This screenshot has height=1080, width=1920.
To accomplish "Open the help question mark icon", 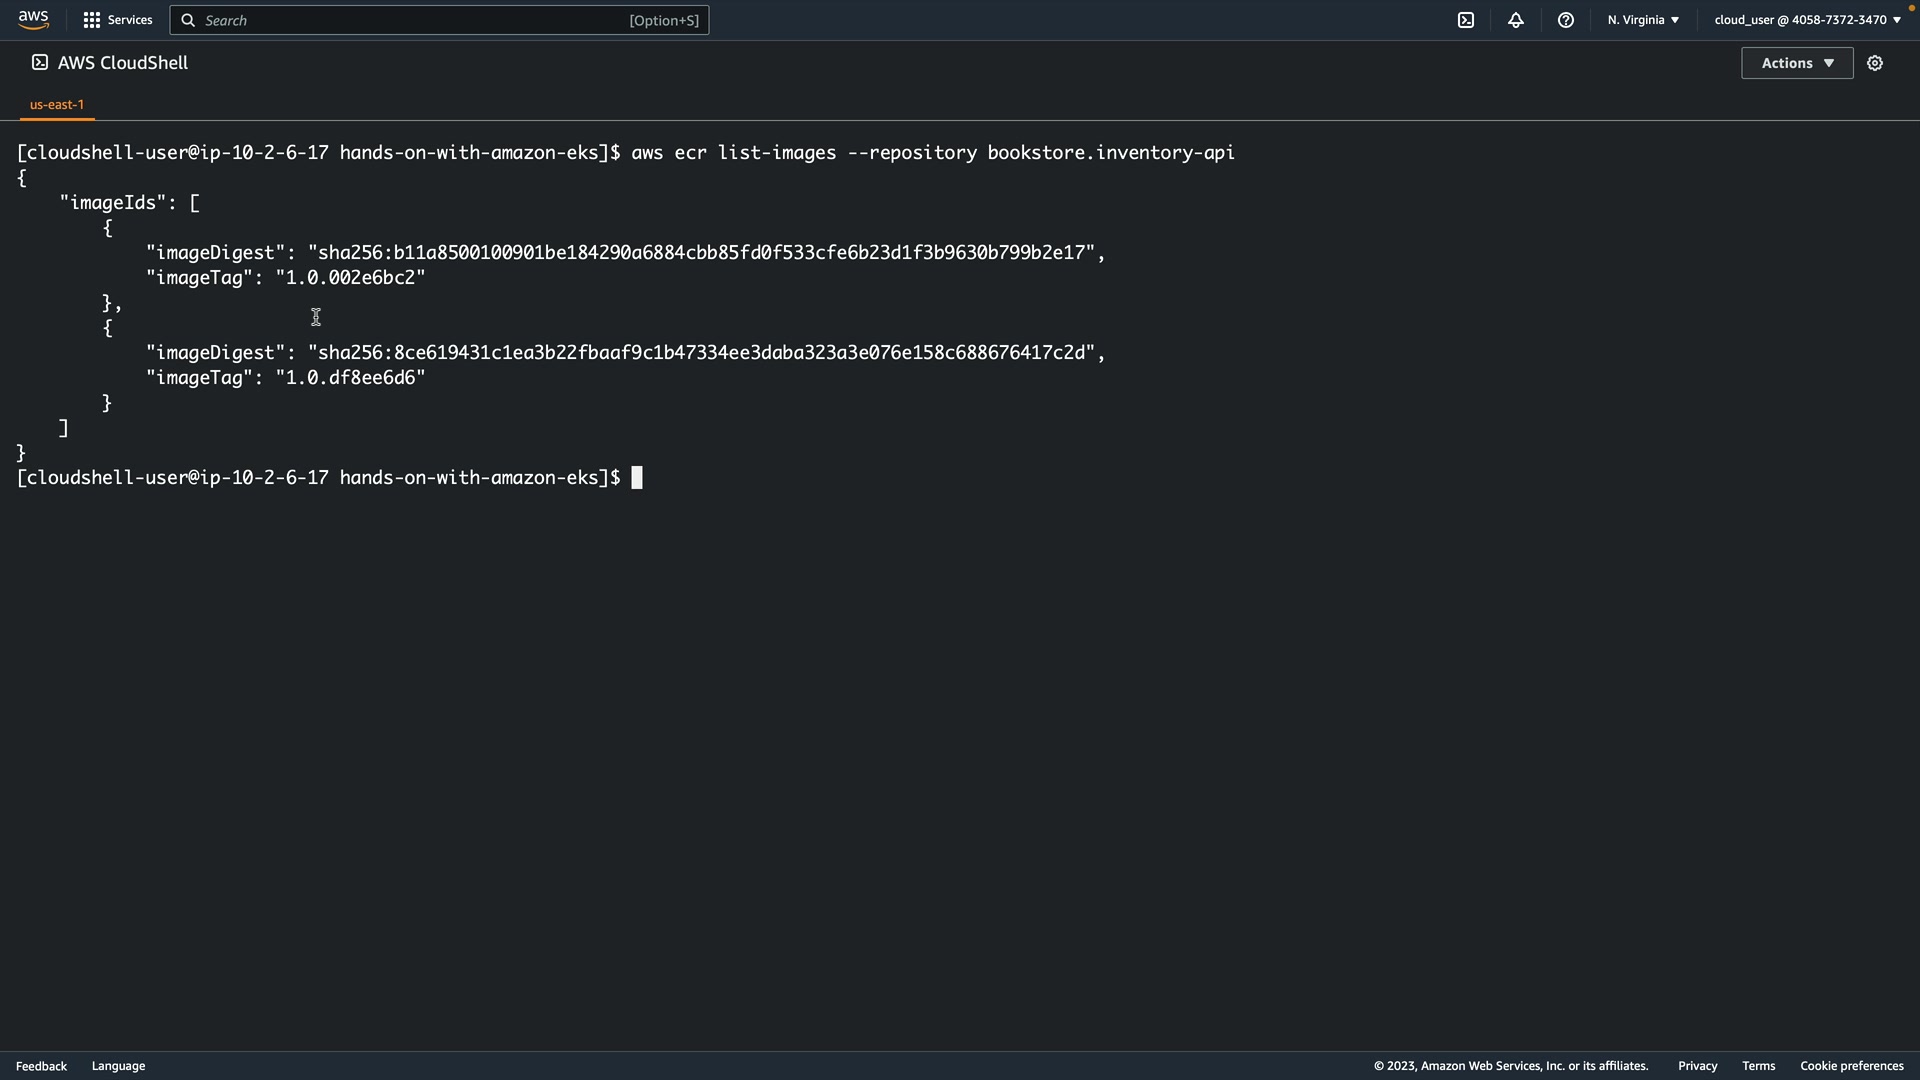I will coord(1565,20).
